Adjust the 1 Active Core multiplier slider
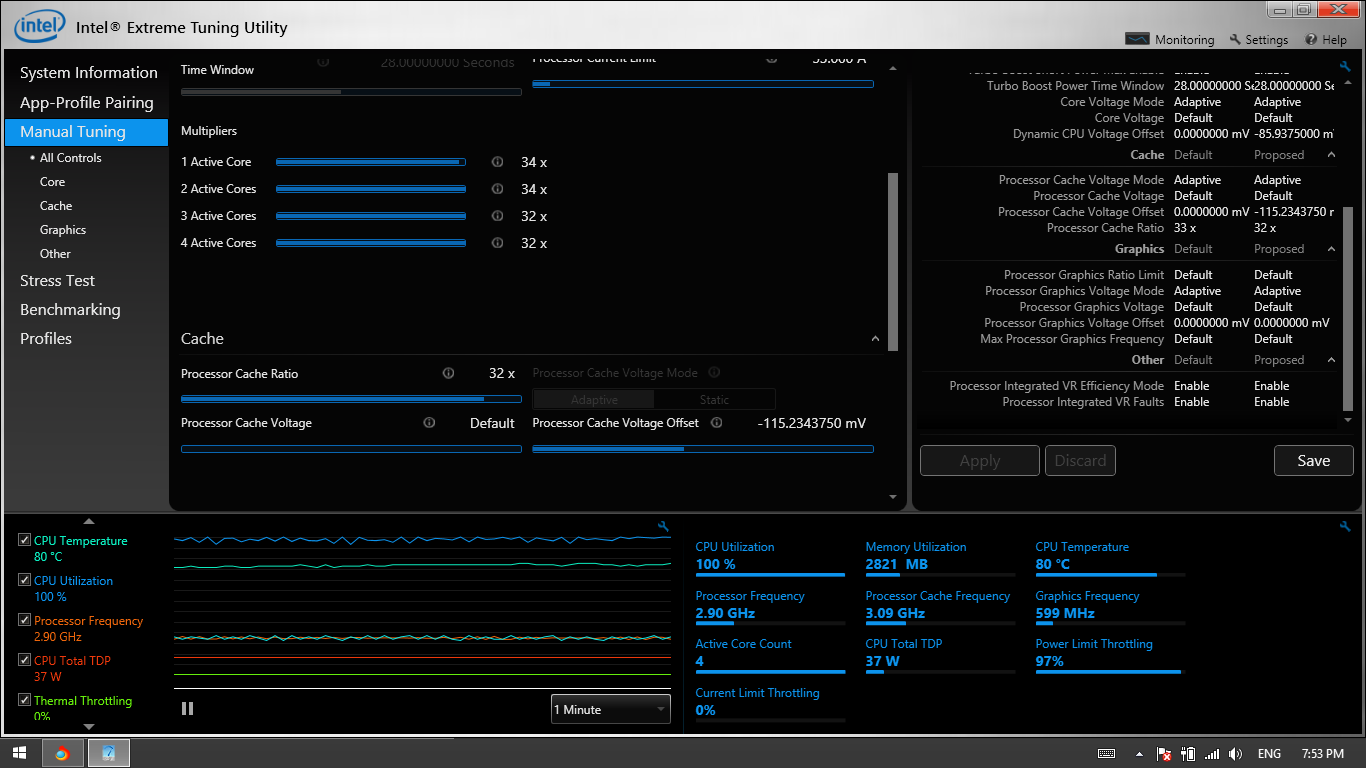This screenshot has height=768, width=1366. [371, 162]
